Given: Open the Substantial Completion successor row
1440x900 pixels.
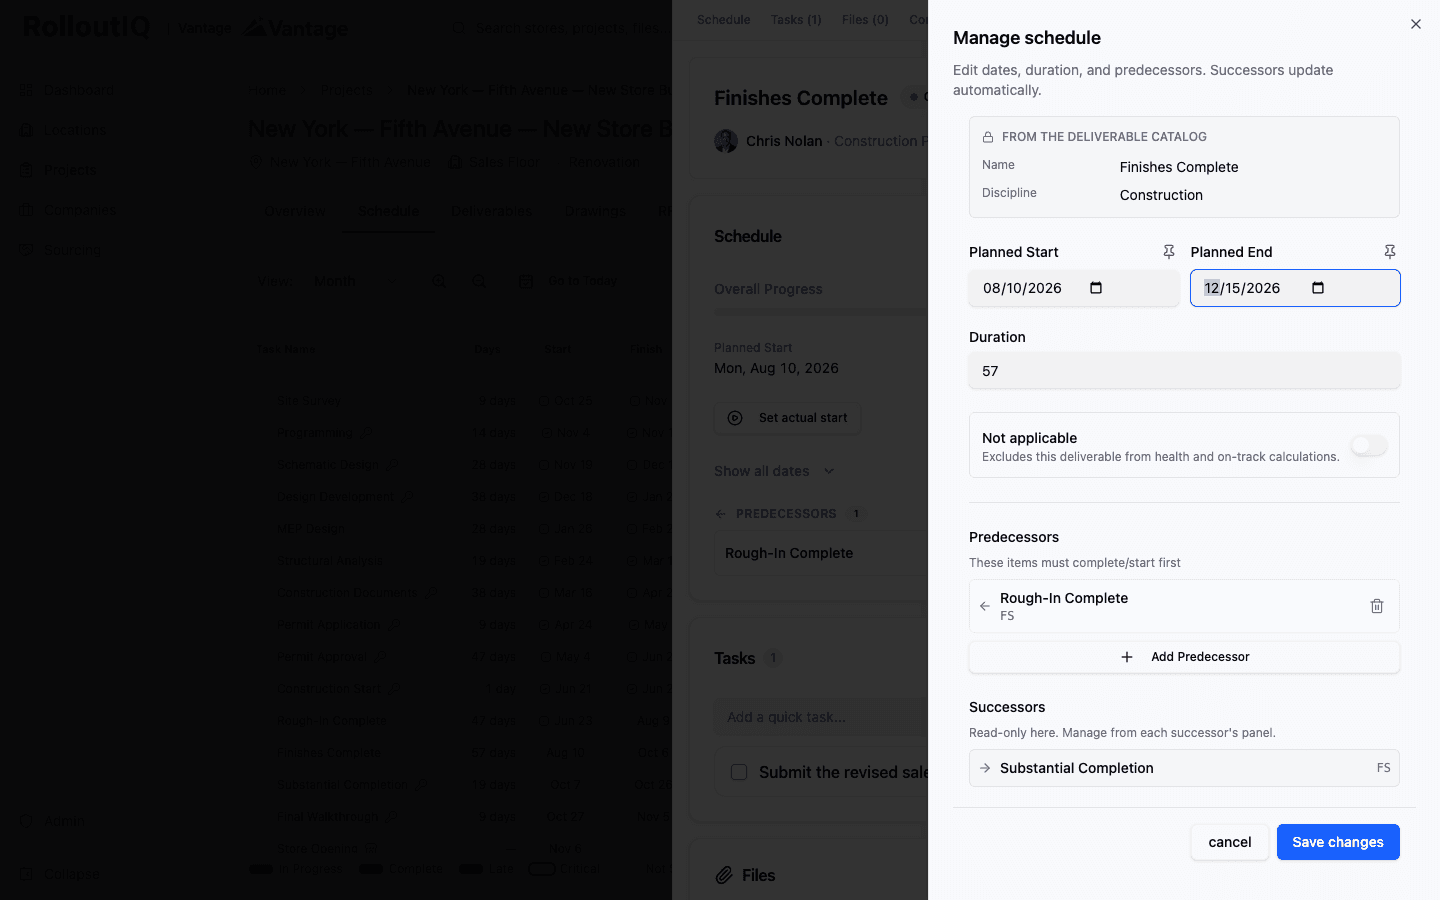Looking at the screenshot, I should tap(1184, 768).
